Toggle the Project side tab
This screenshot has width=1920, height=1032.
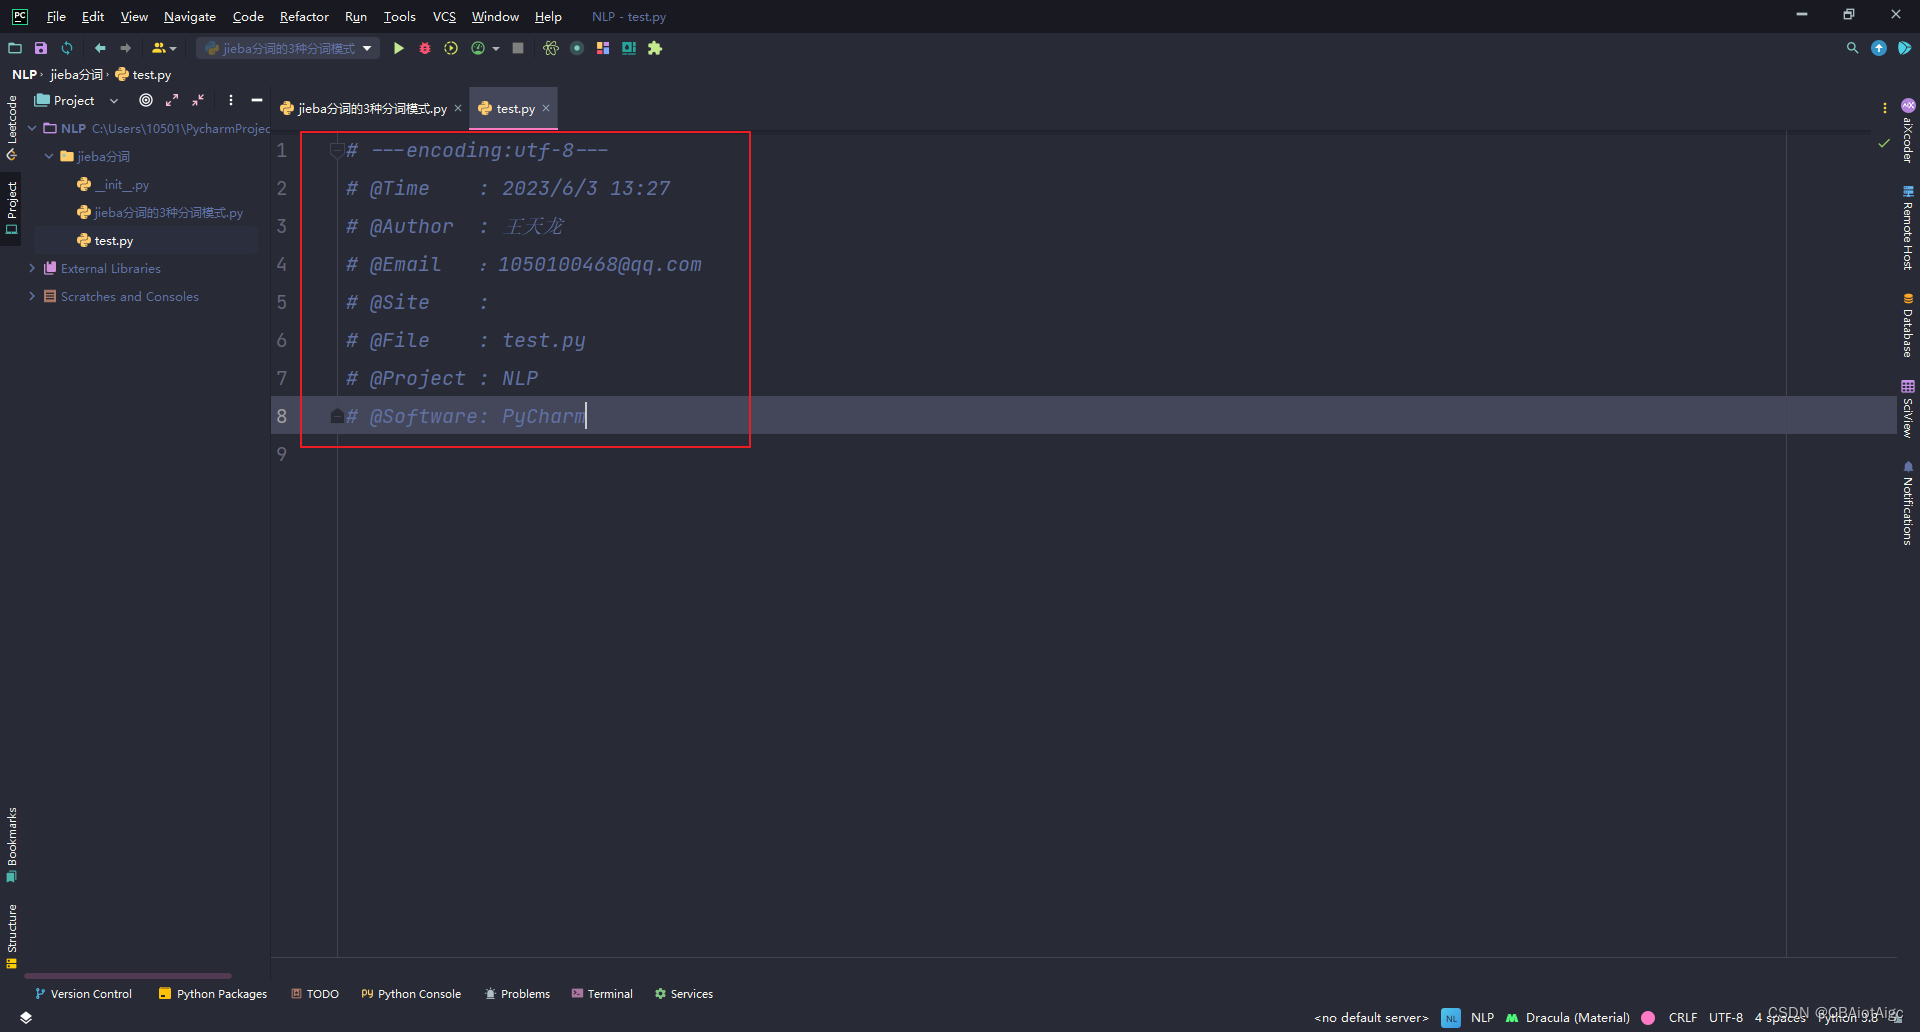pyautogui.click(x=12, y=208)
